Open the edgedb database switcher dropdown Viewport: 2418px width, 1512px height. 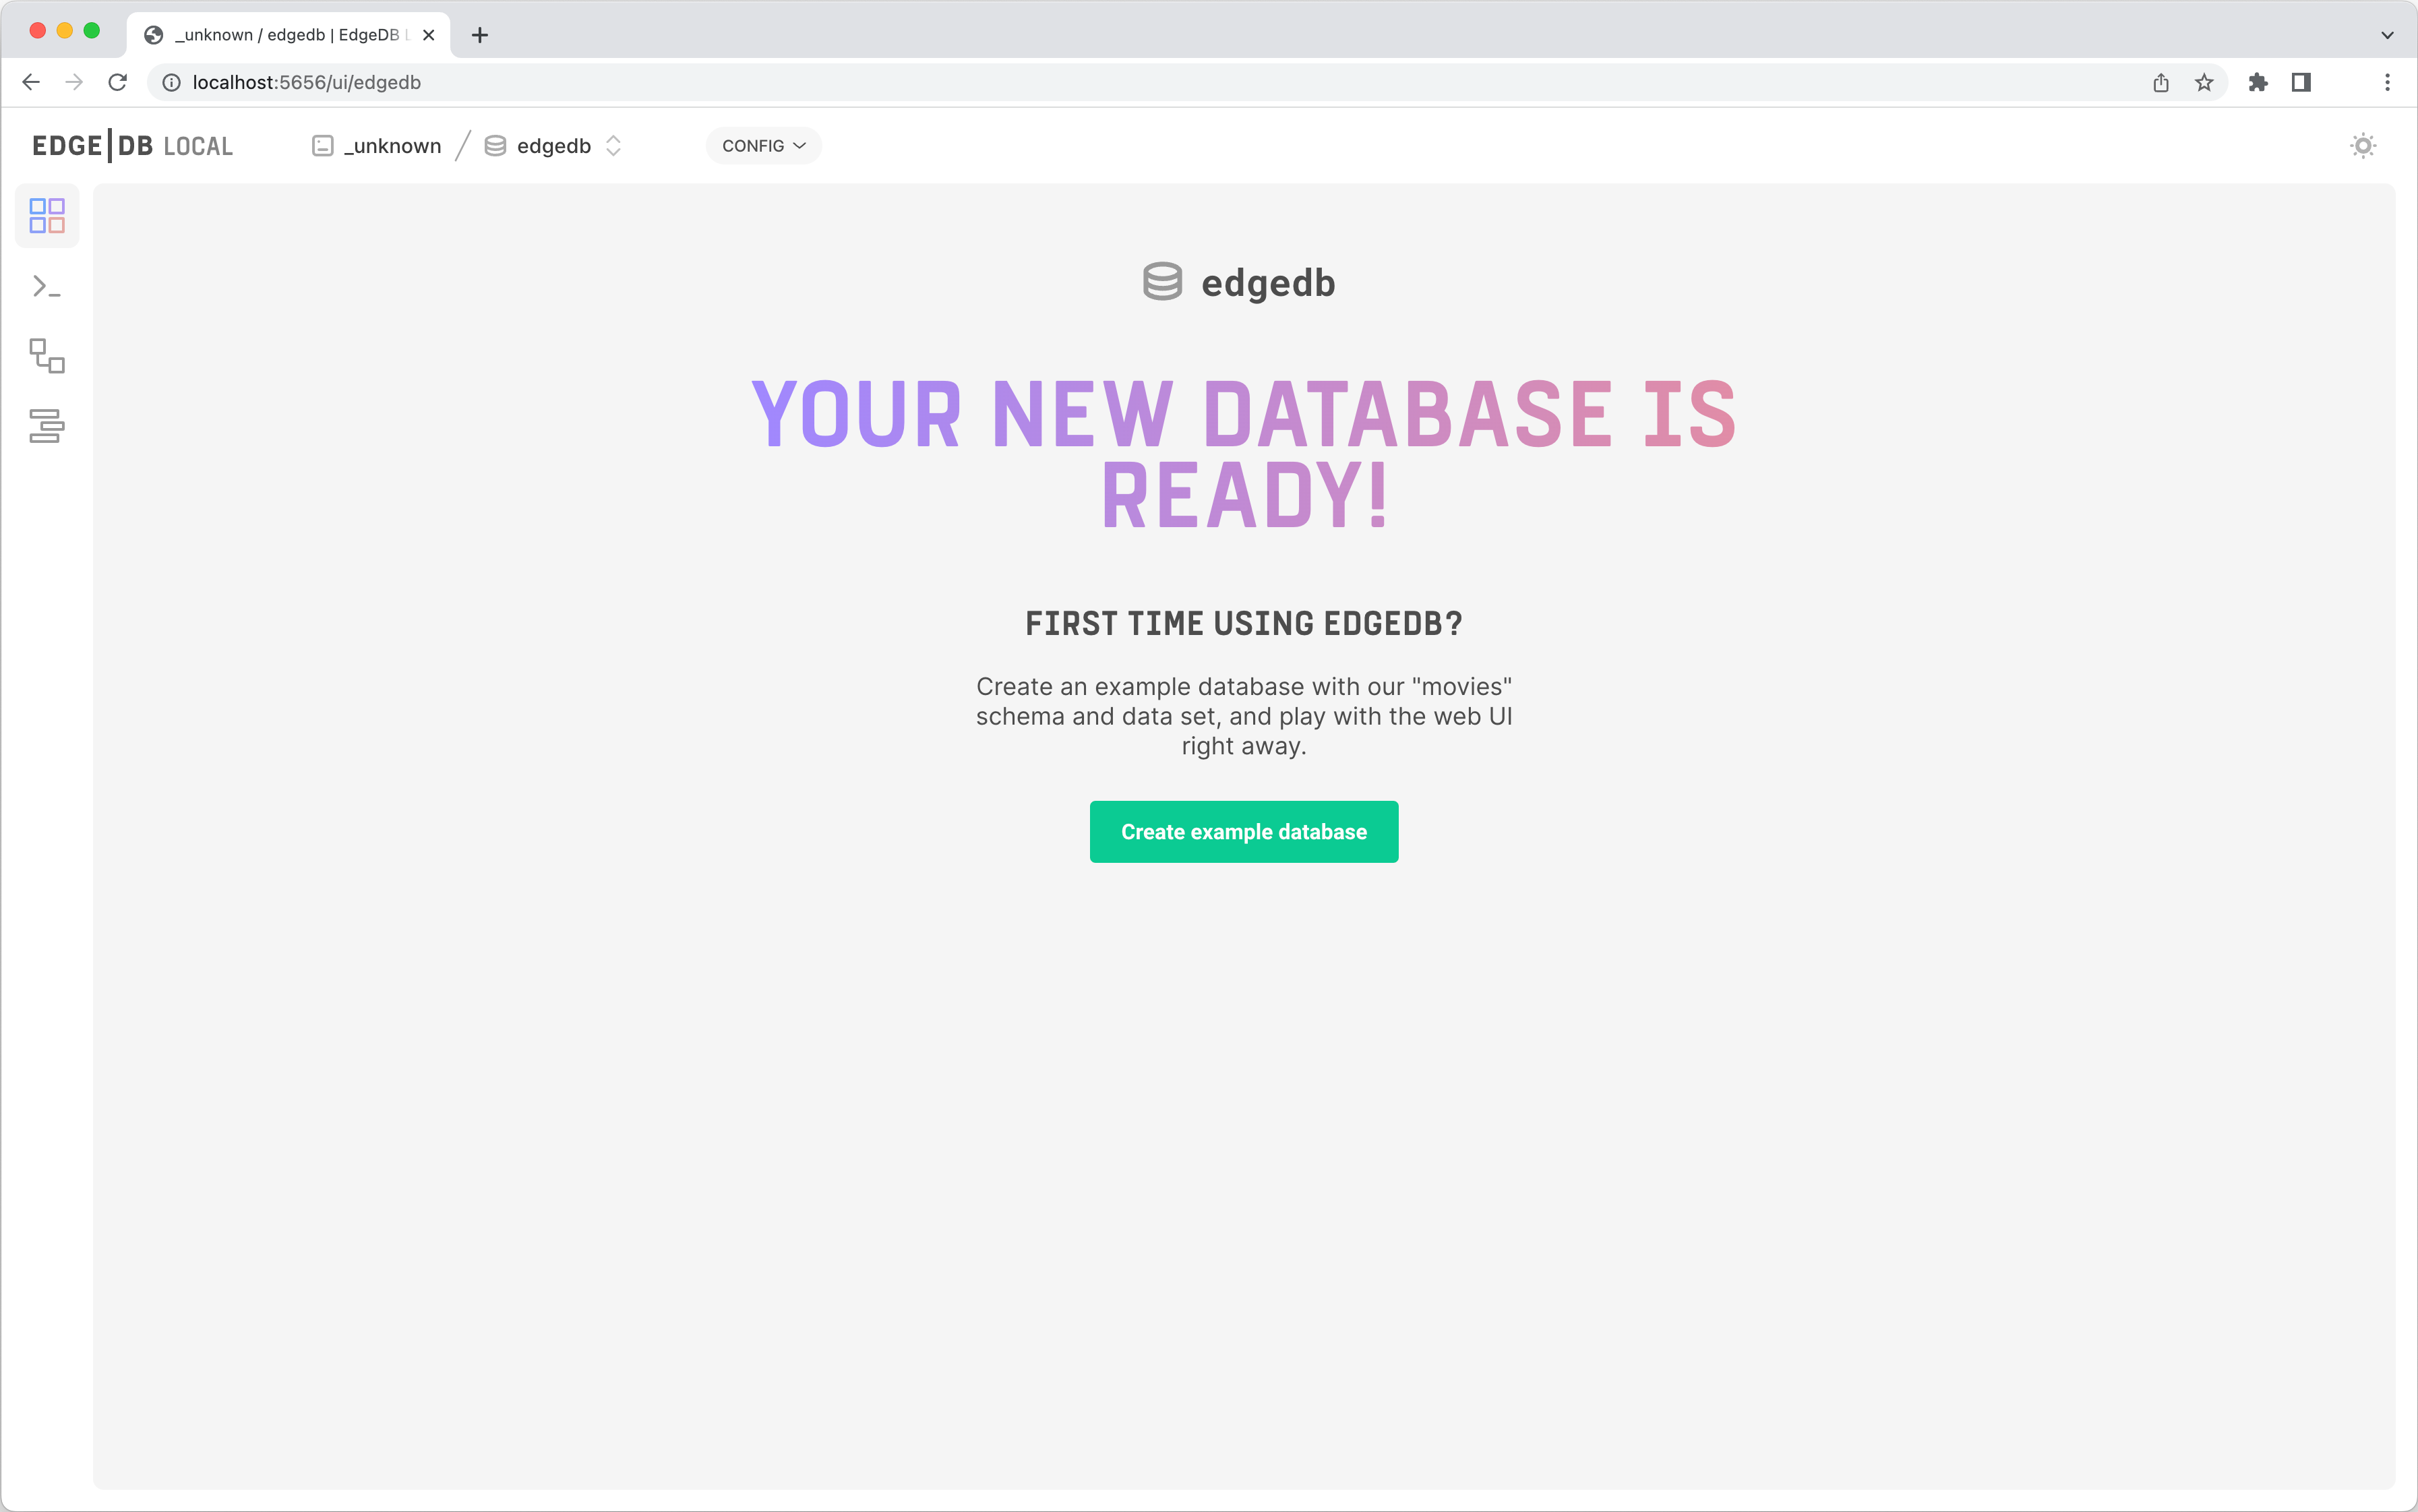click(x=553, y=146)
